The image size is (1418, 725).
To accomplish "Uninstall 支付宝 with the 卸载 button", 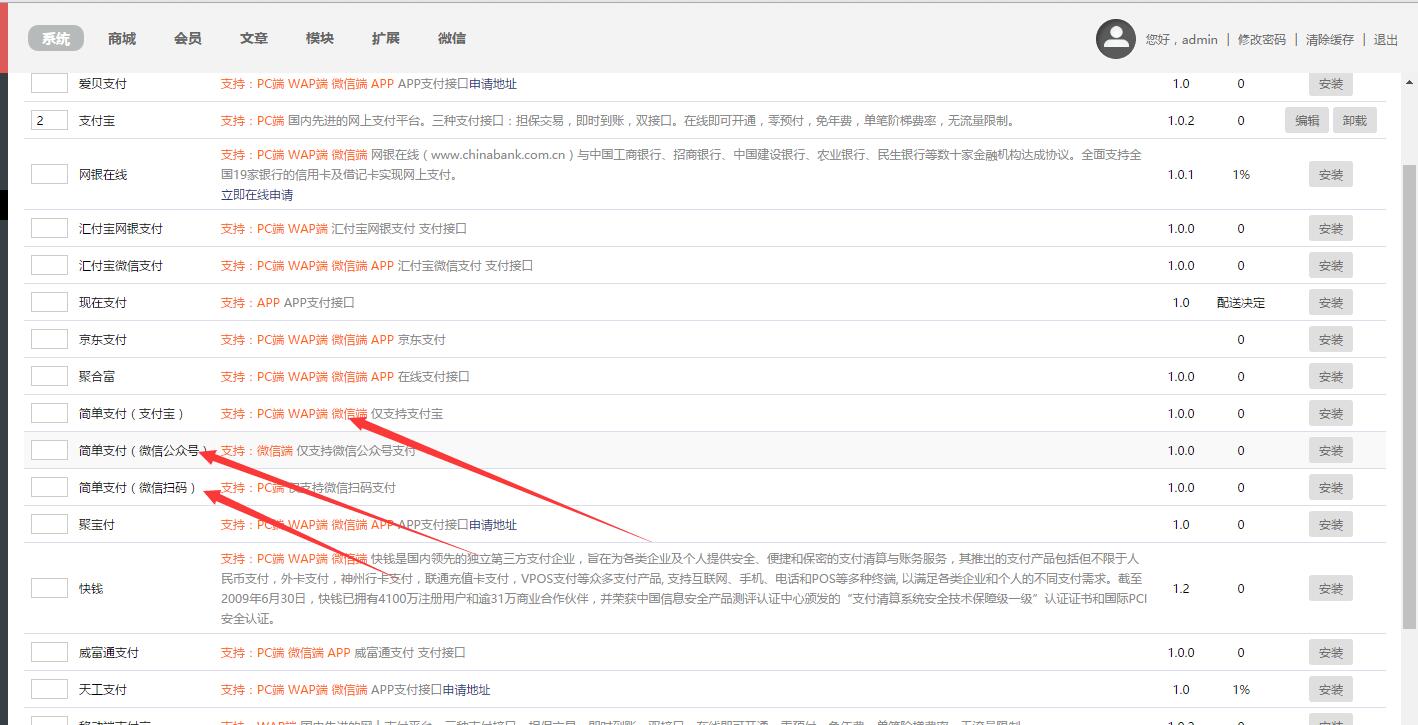I will [x=1354, y=121].
